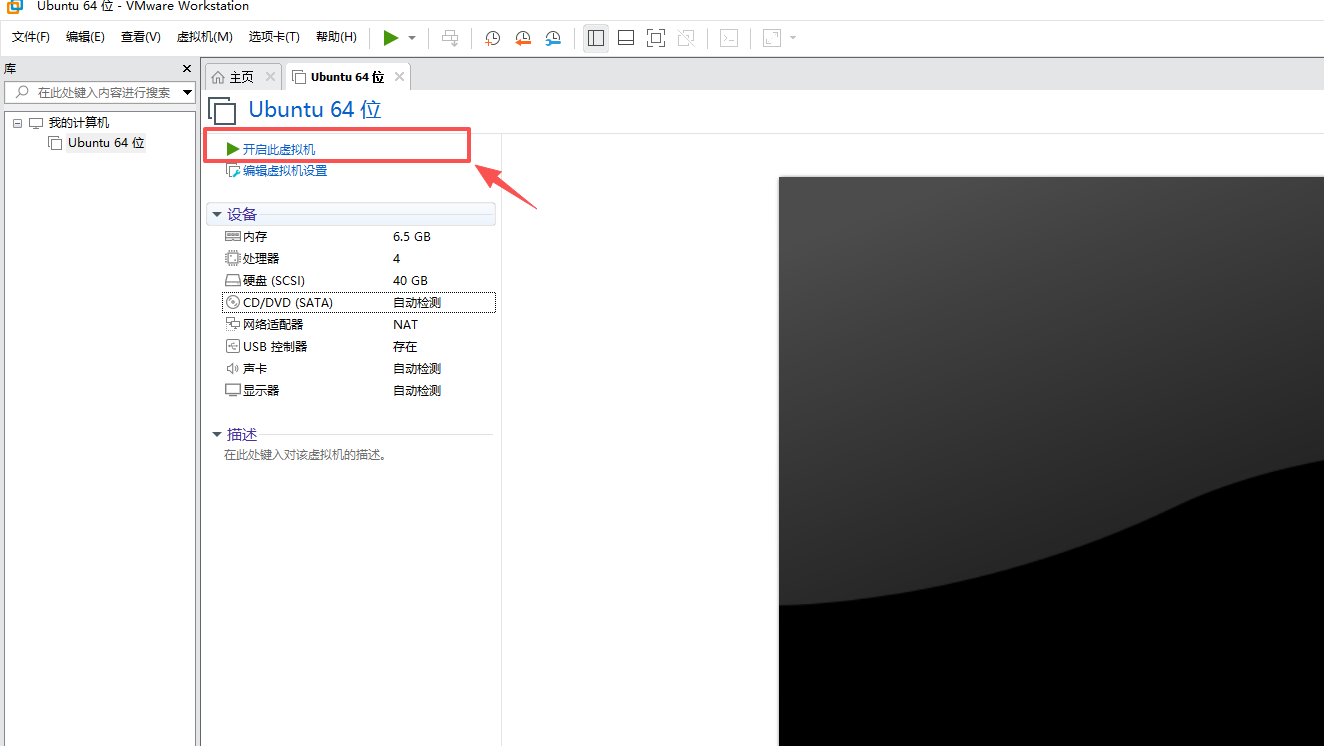Image resolution: width=1324 pixels, height=746 pixels.
Task: Collapse the 我的计算机 tree node
Action: click(17, 123)
